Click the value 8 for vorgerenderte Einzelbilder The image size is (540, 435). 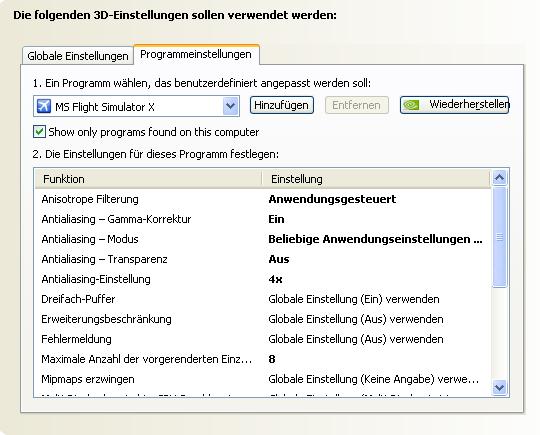[x=272, y=359]
